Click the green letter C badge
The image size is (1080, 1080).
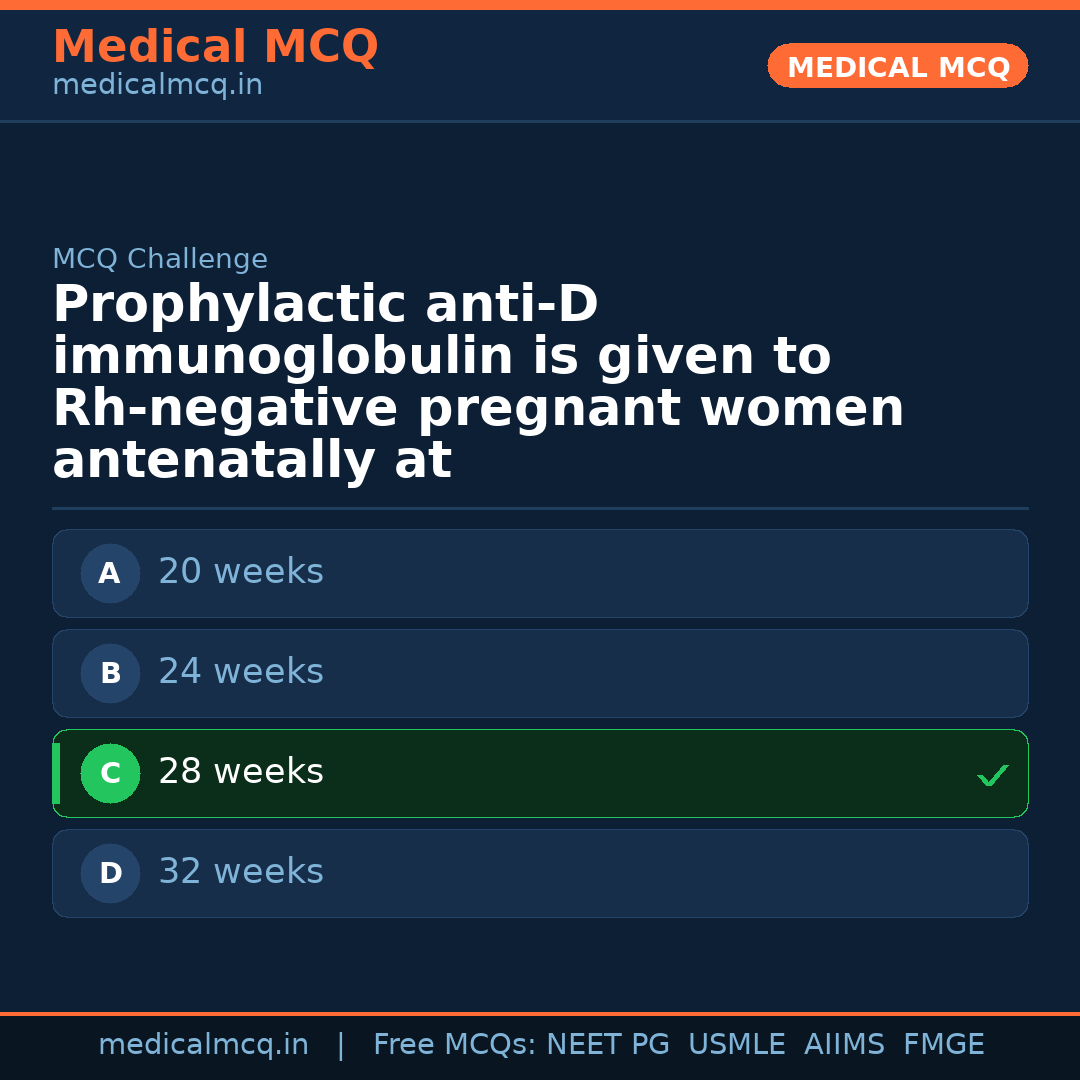click(x=110, y=773)
